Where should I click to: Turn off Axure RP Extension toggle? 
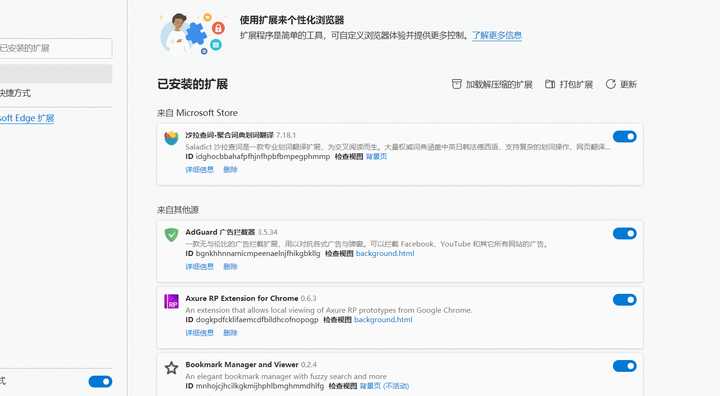pos(624,300)
